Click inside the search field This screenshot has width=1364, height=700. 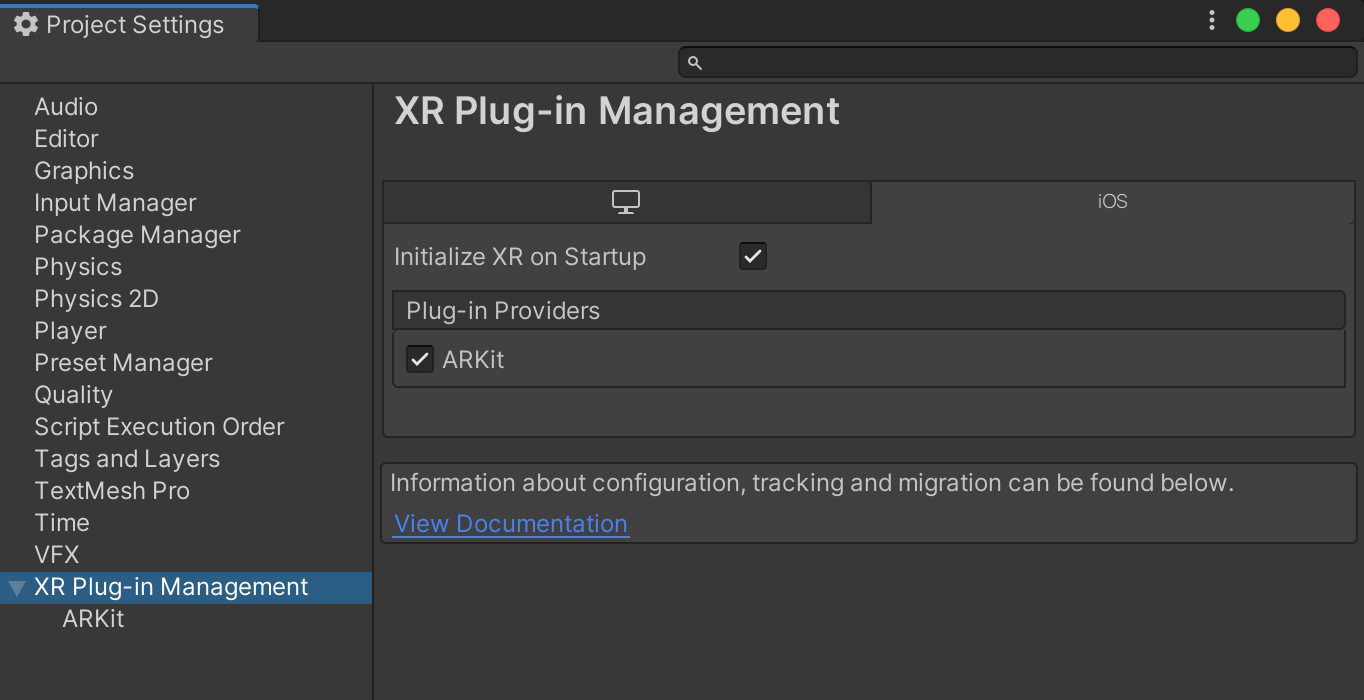(1000, 61)
